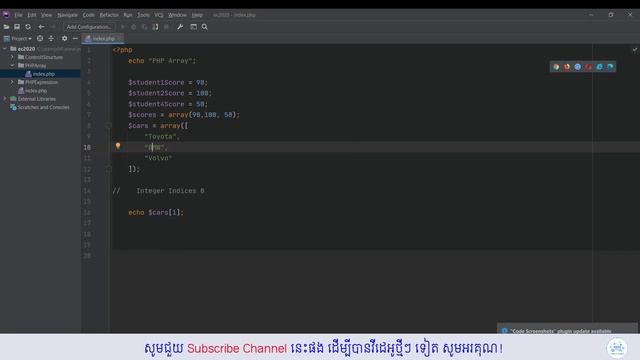Screen dimensions: 640x360
Task: Open the Tools menu
Action: coord(143,15)
